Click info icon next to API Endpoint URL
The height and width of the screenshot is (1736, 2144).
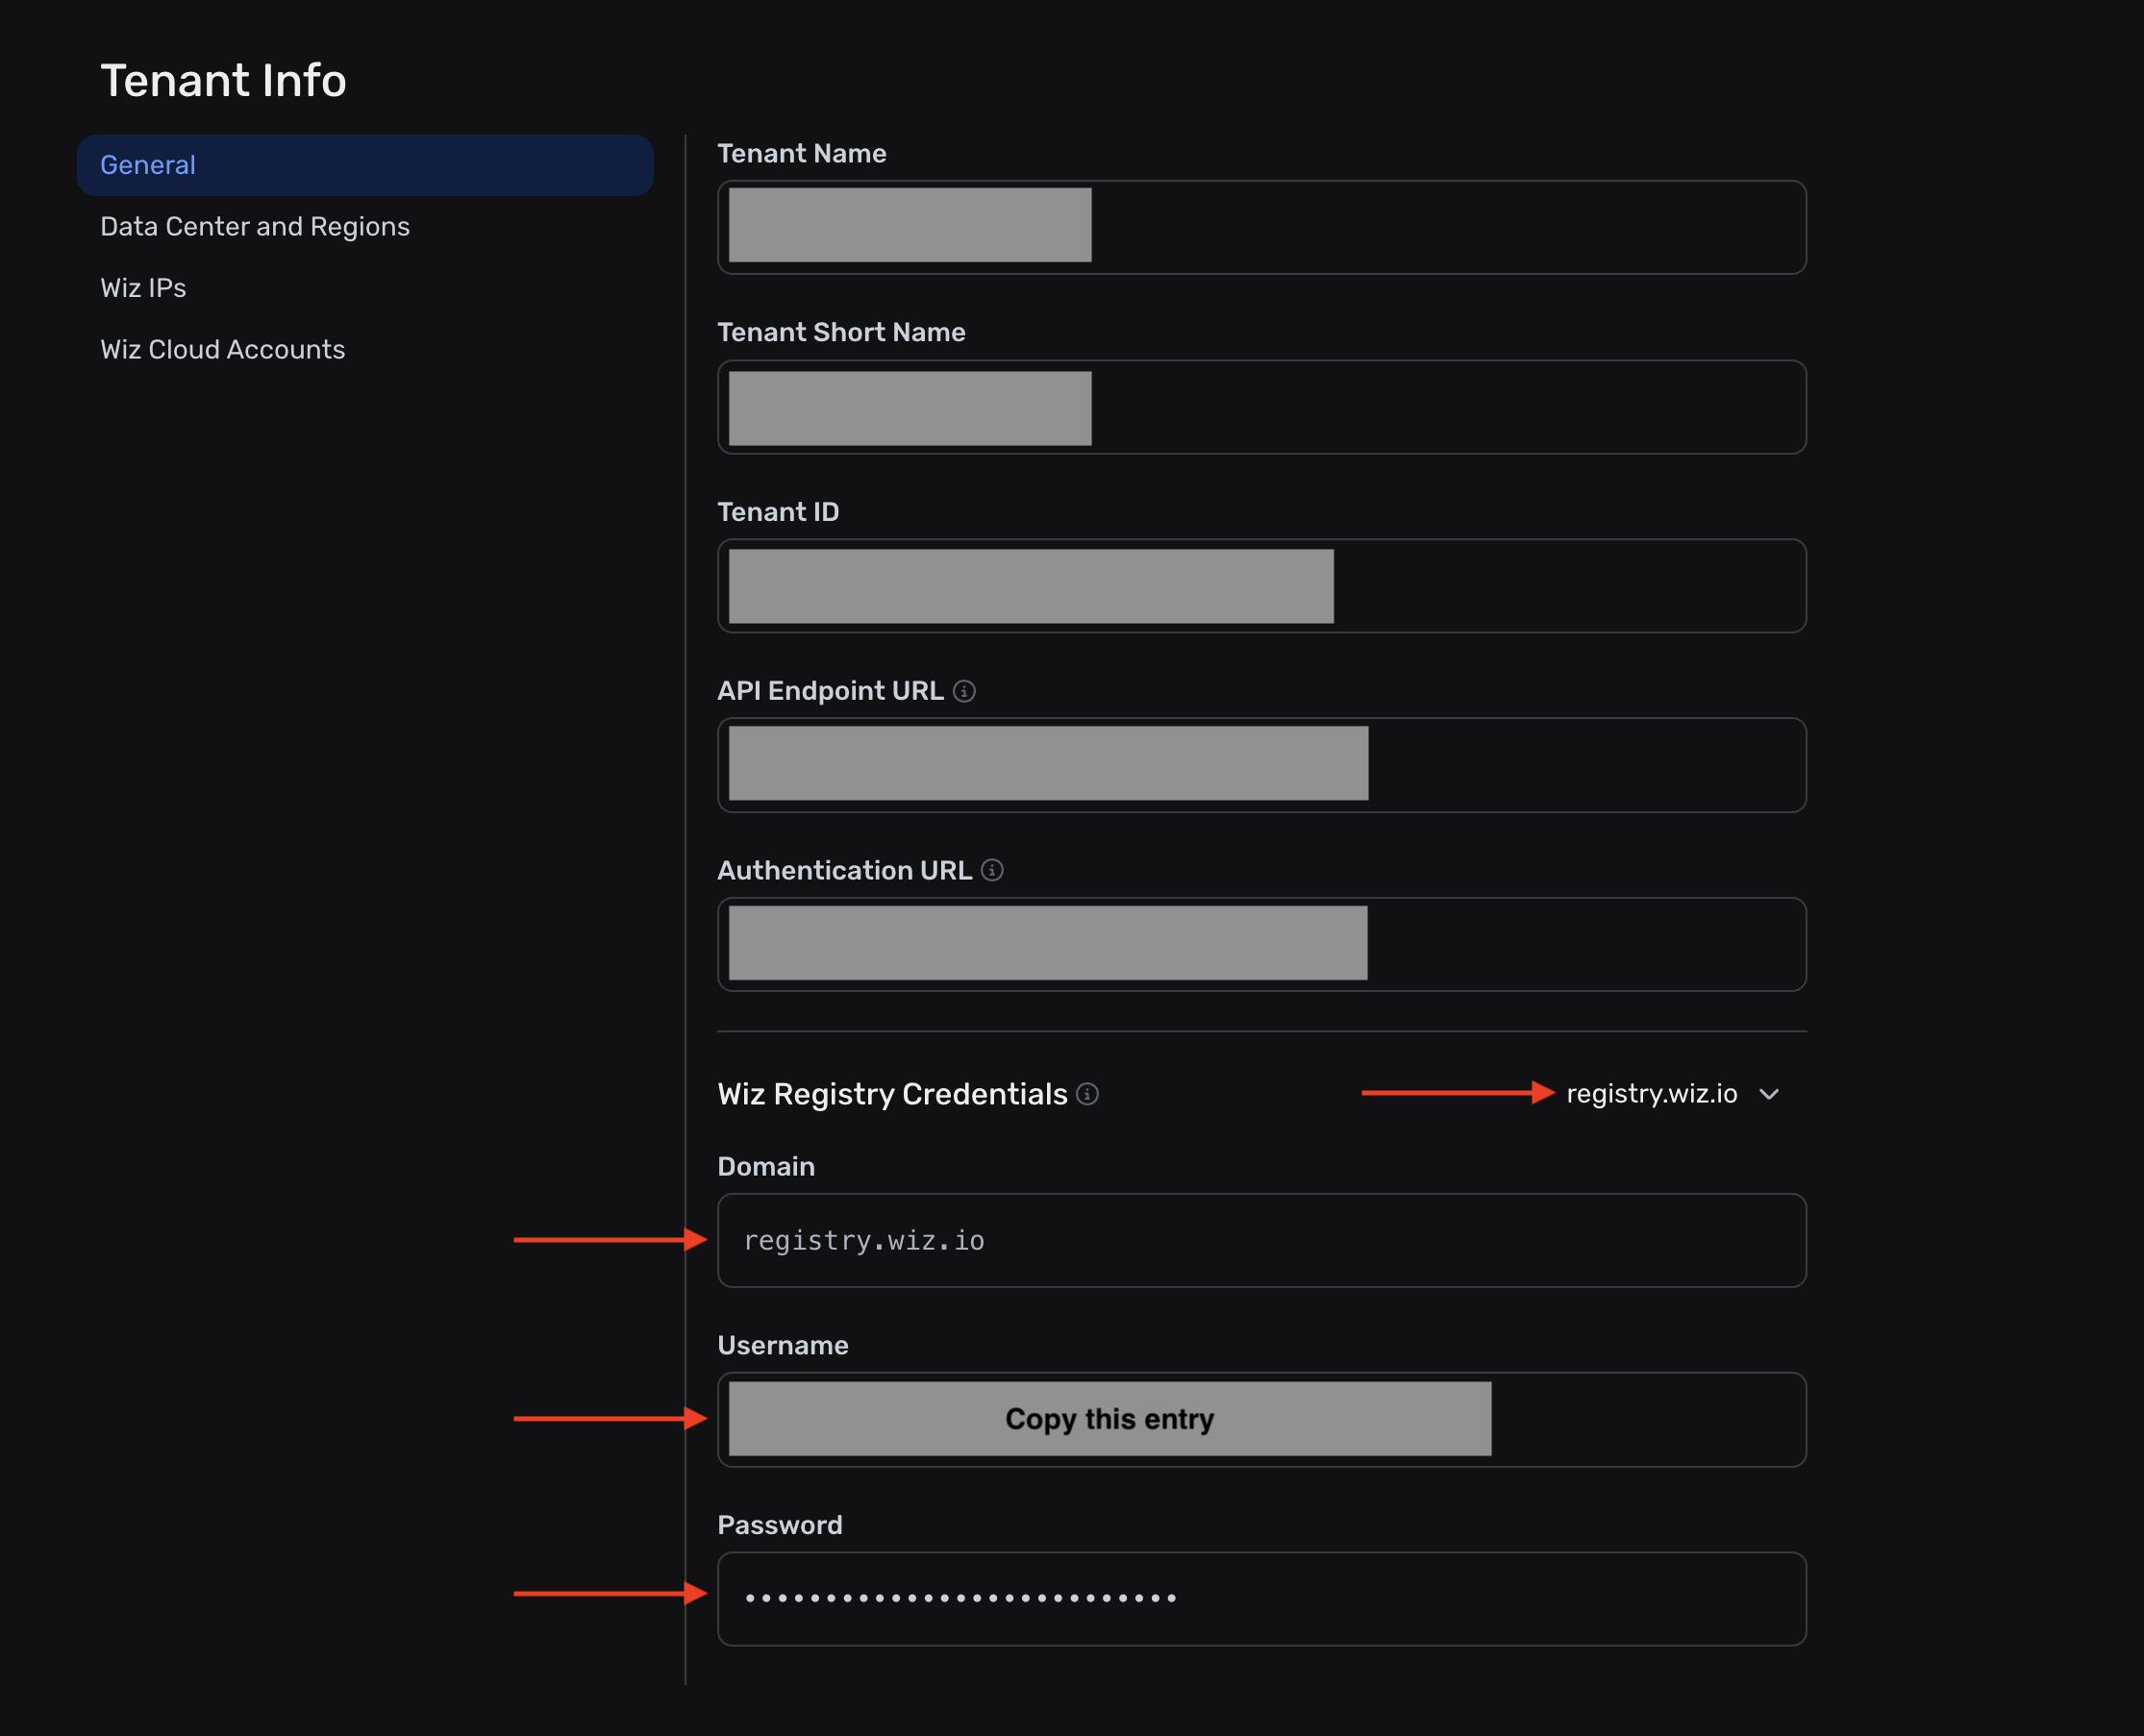click(x=964, y=691)
